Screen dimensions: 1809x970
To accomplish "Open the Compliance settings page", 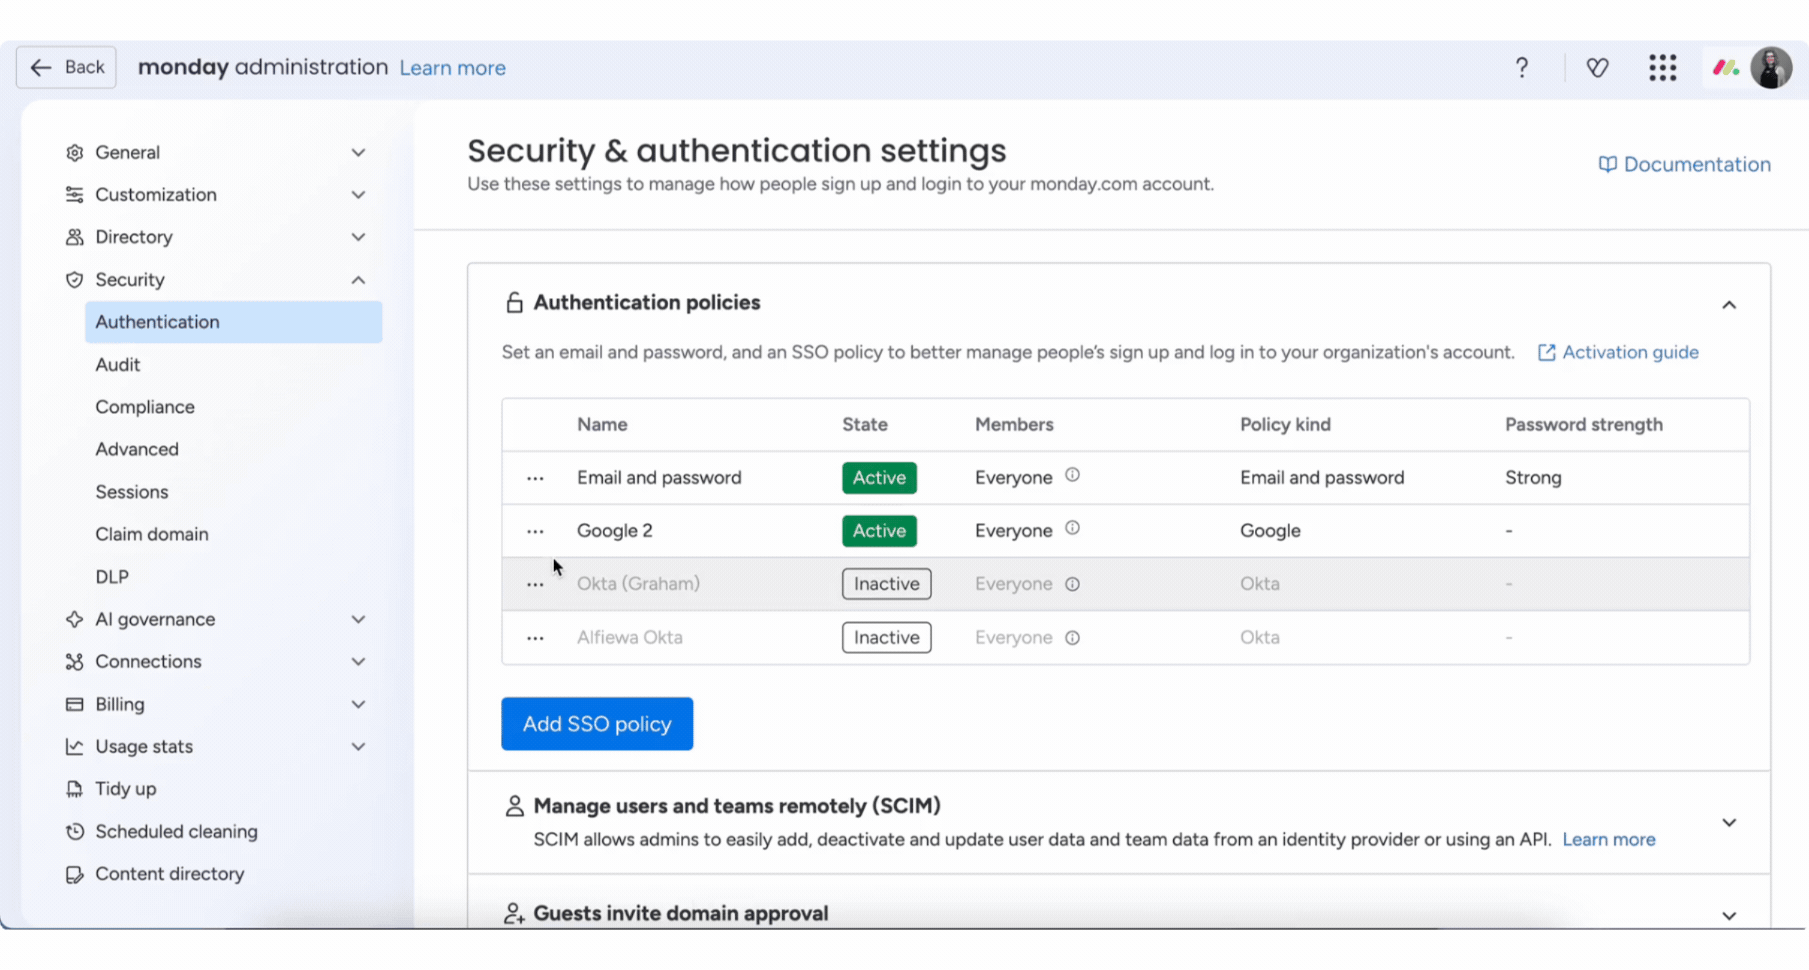I will click(x=145, y=407).
